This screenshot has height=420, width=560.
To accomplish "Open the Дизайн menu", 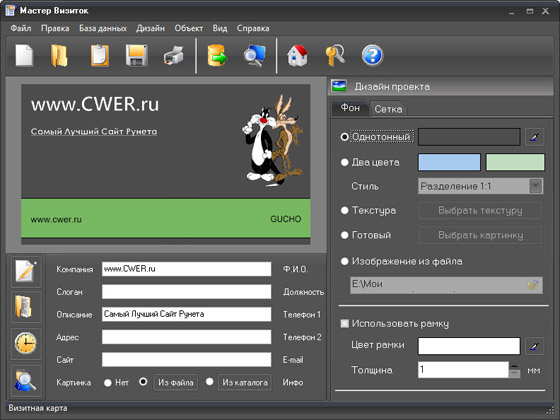I will pos(150,28).
